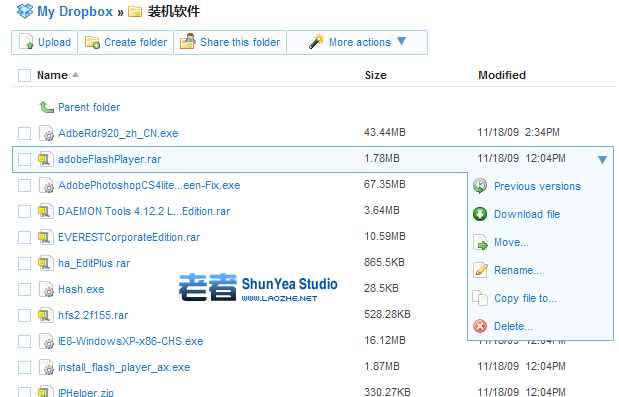Screen dimensions: 619x397
Task: Tick the EVERESTCorporateEdition.rar checkbox
Action: [24, 238]
